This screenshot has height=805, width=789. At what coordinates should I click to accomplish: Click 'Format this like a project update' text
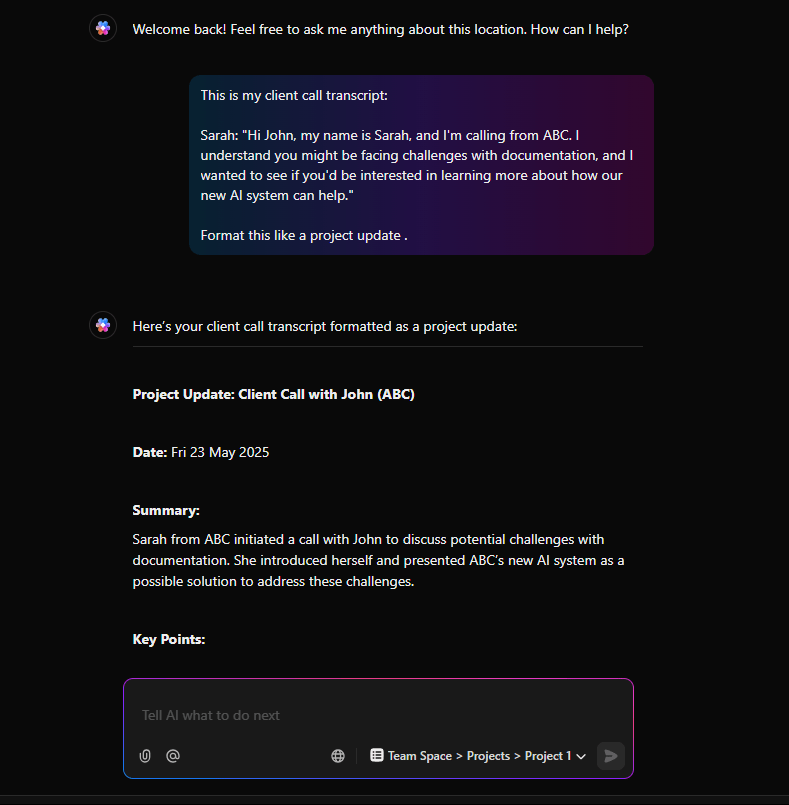point(303,236)
